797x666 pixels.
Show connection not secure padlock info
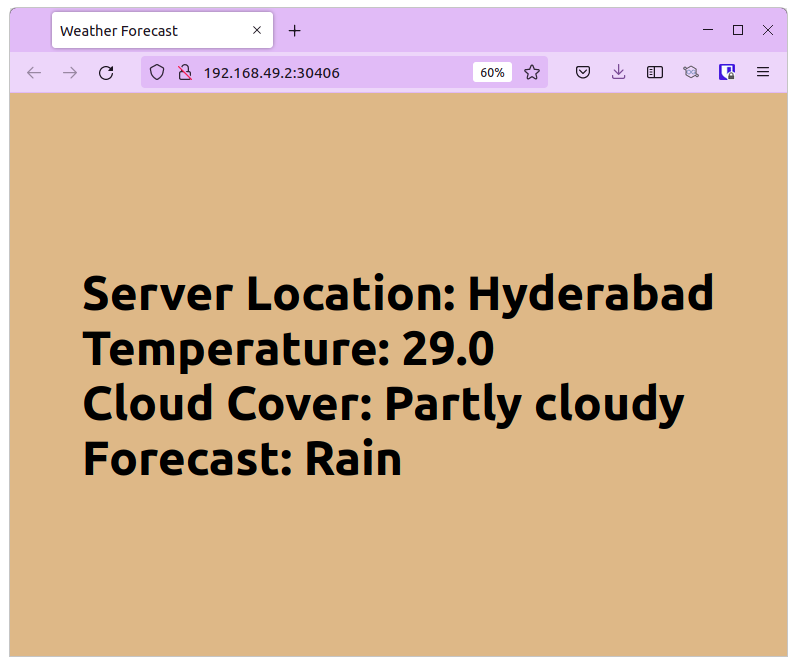click(x=185, y=72)
